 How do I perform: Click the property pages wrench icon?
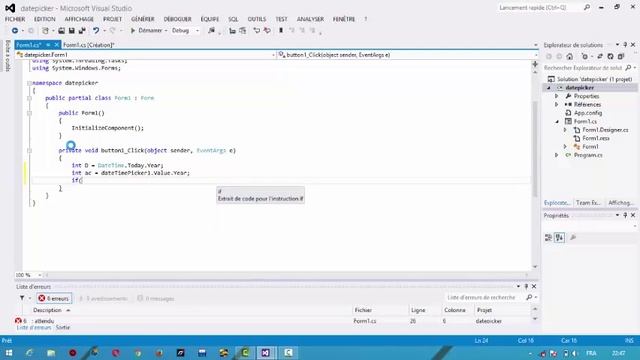coord(573,238)
